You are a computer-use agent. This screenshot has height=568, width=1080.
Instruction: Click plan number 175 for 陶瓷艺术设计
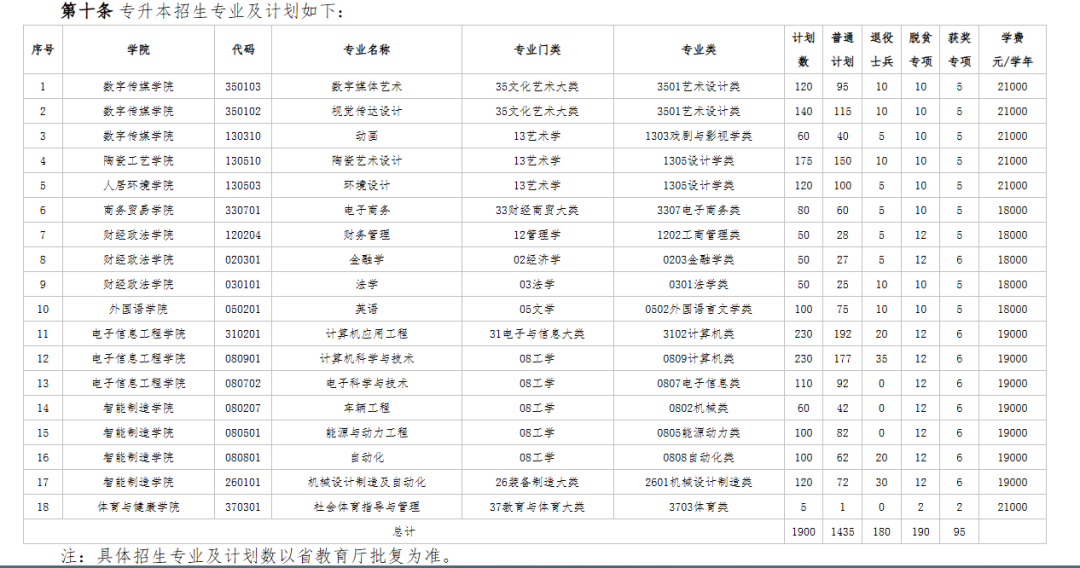803,161
